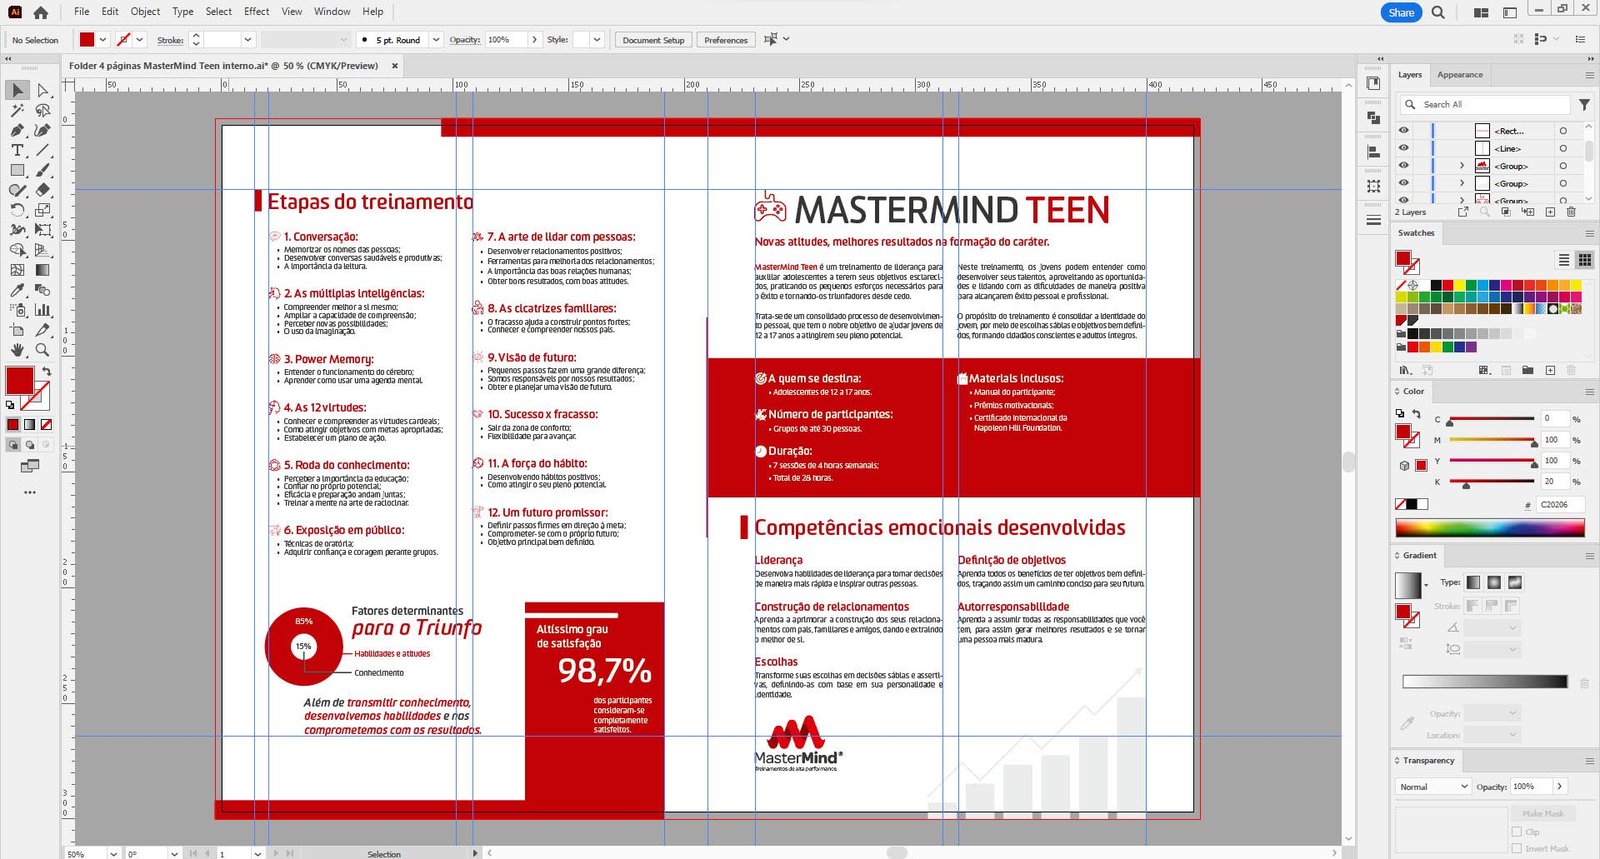Pick the Eyedropper tool
This screenshot has width=1600, height=859.
click(x=18, y=290)
